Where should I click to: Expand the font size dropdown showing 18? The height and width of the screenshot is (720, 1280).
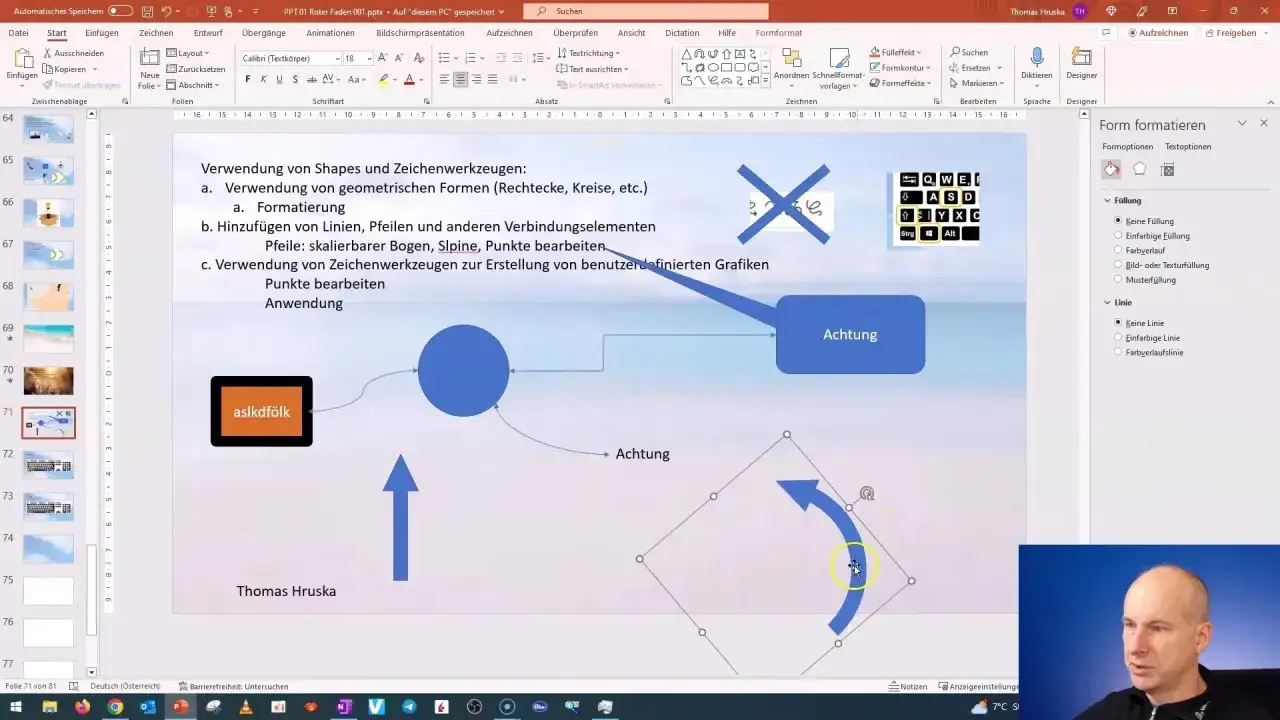click(x=367, y=58)
